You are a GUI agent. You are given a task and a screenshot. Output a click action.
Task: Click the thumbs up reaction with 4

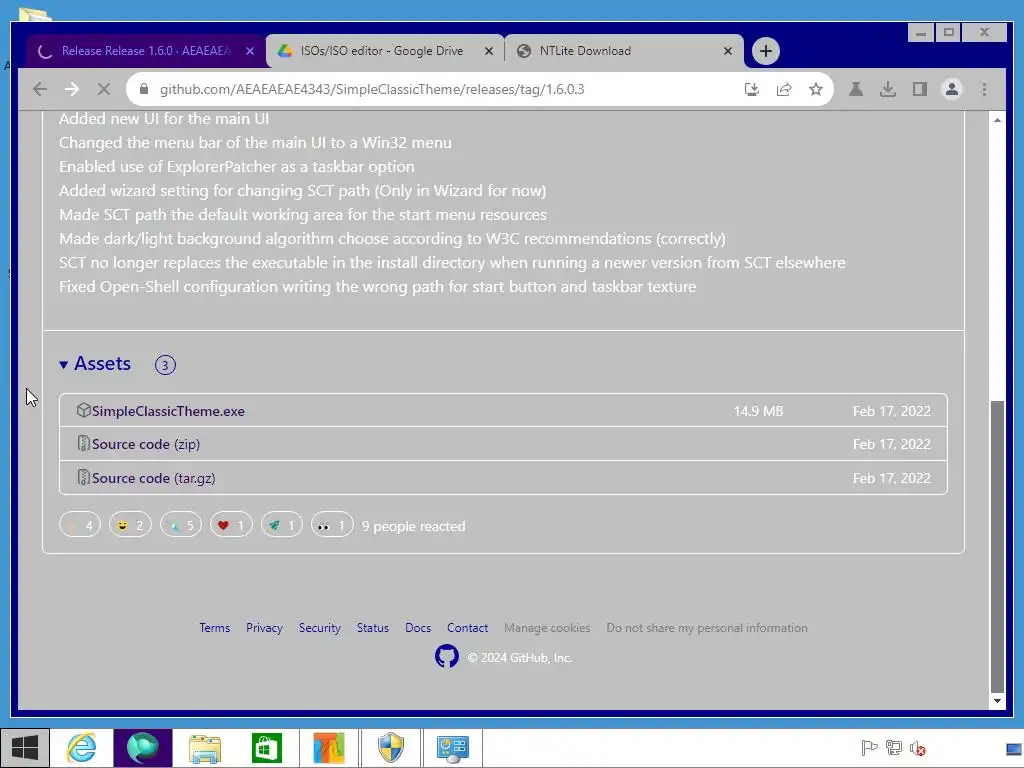coord(80,524)
